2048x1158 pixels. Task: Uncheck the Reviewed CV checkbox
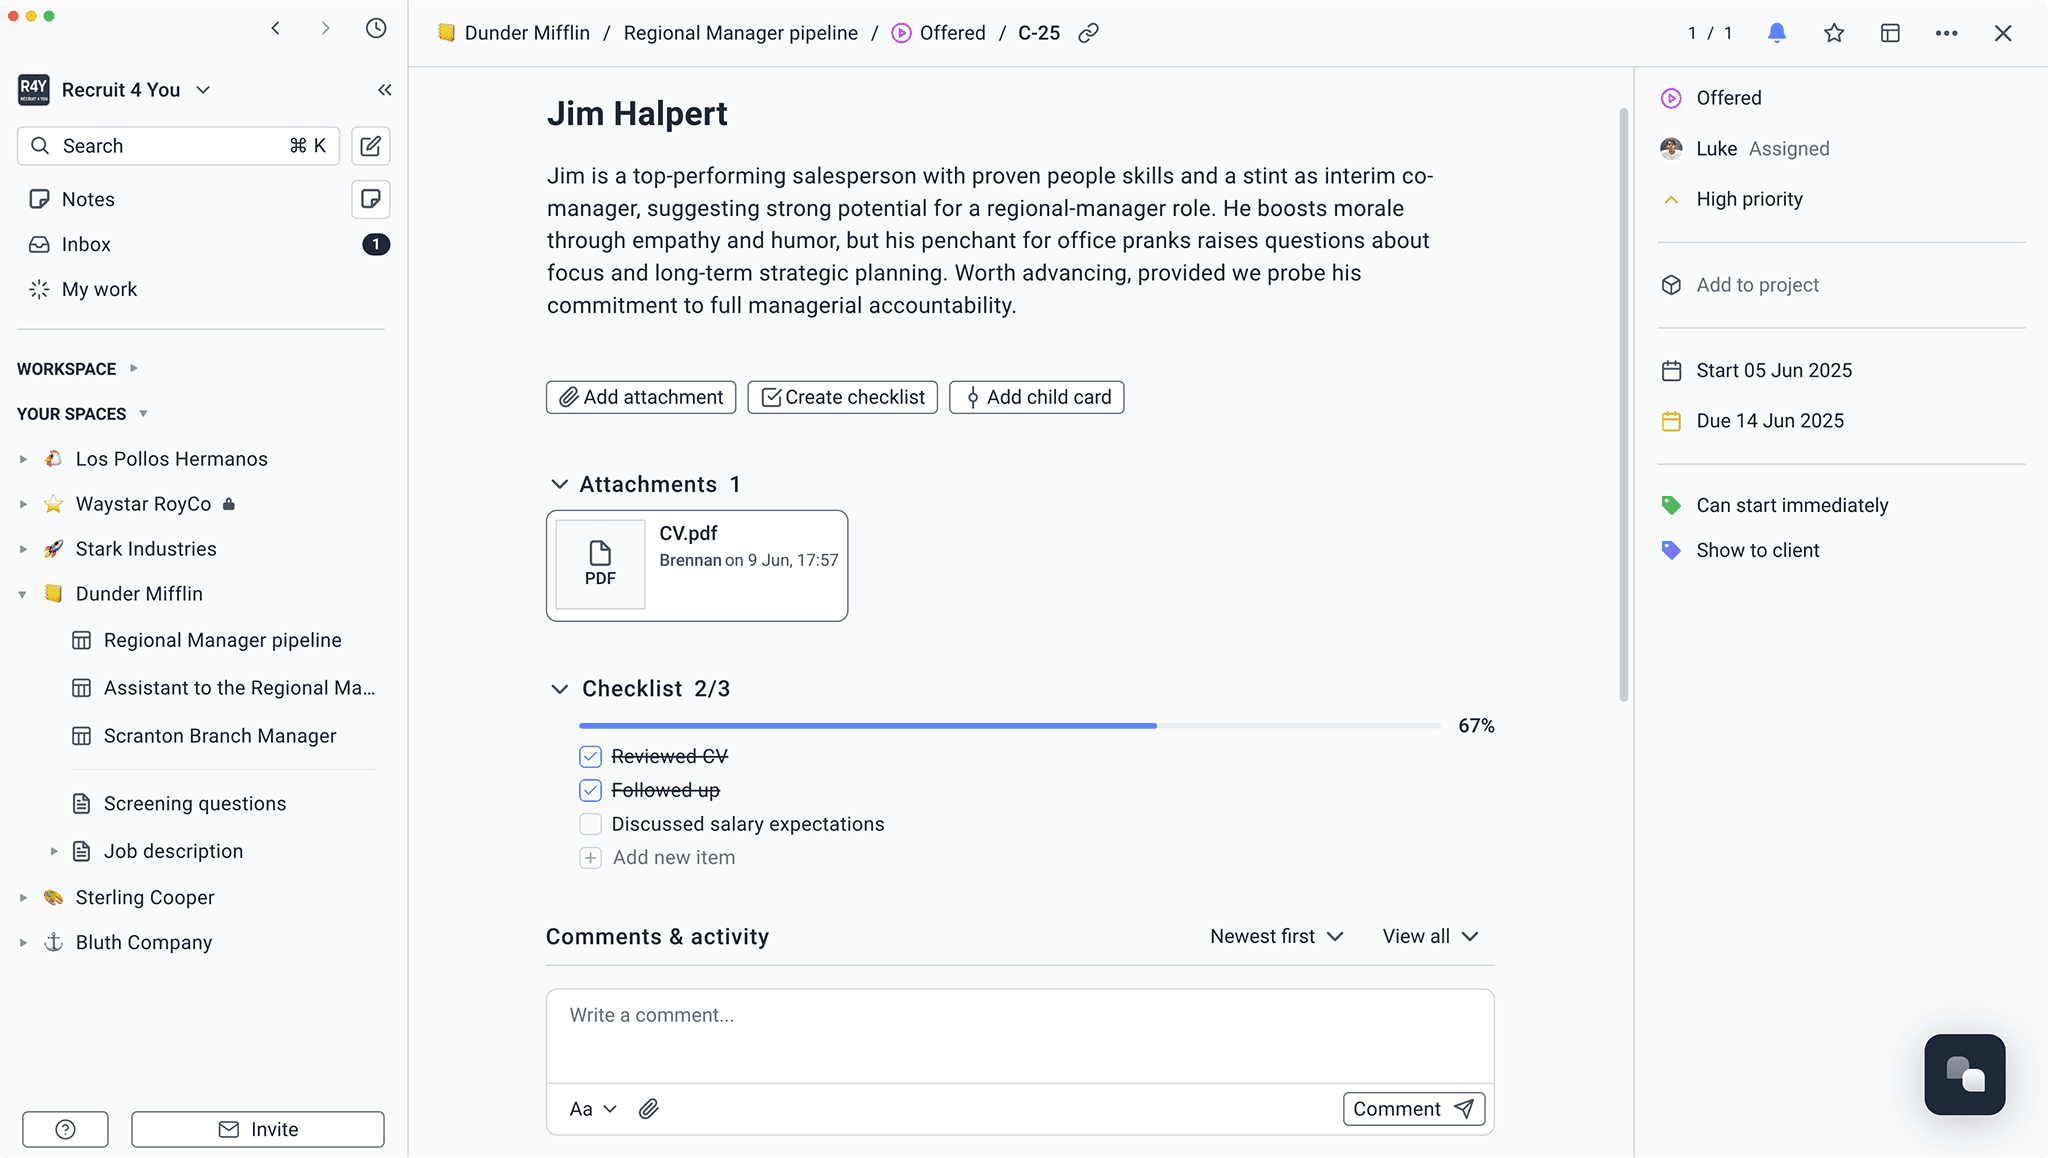click(591, 757)
